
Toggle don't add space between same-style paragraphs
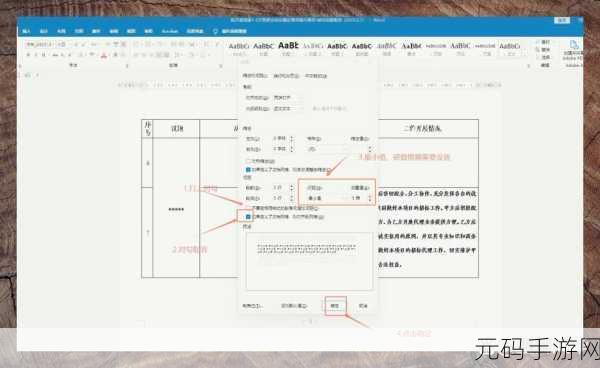pos(248,208)
